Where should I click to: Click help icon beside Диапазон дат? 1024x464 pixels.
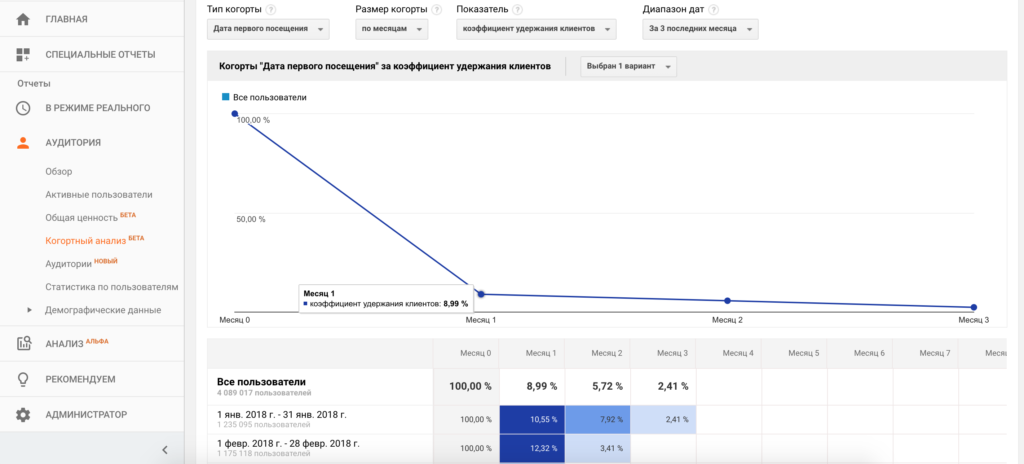(713, 9)
